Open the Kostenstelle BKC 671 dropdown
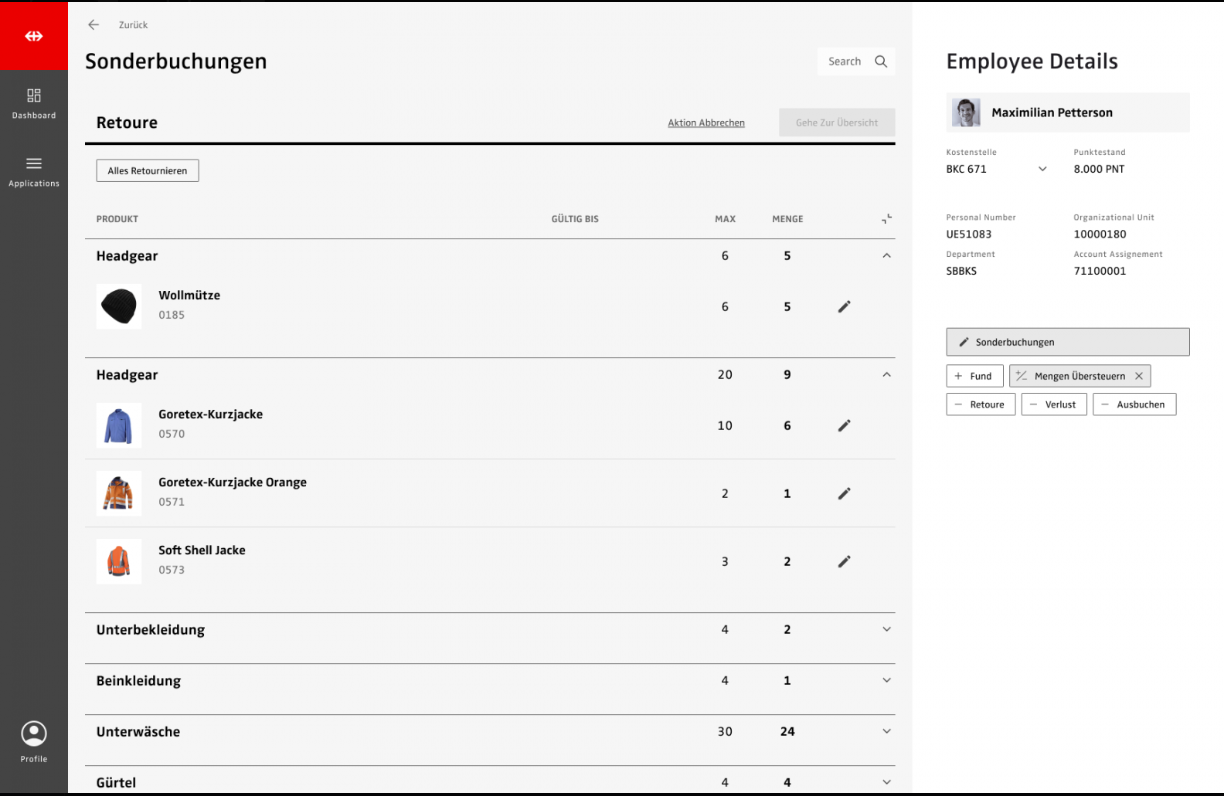The image size is (1224, 796). pos(1042,169)
